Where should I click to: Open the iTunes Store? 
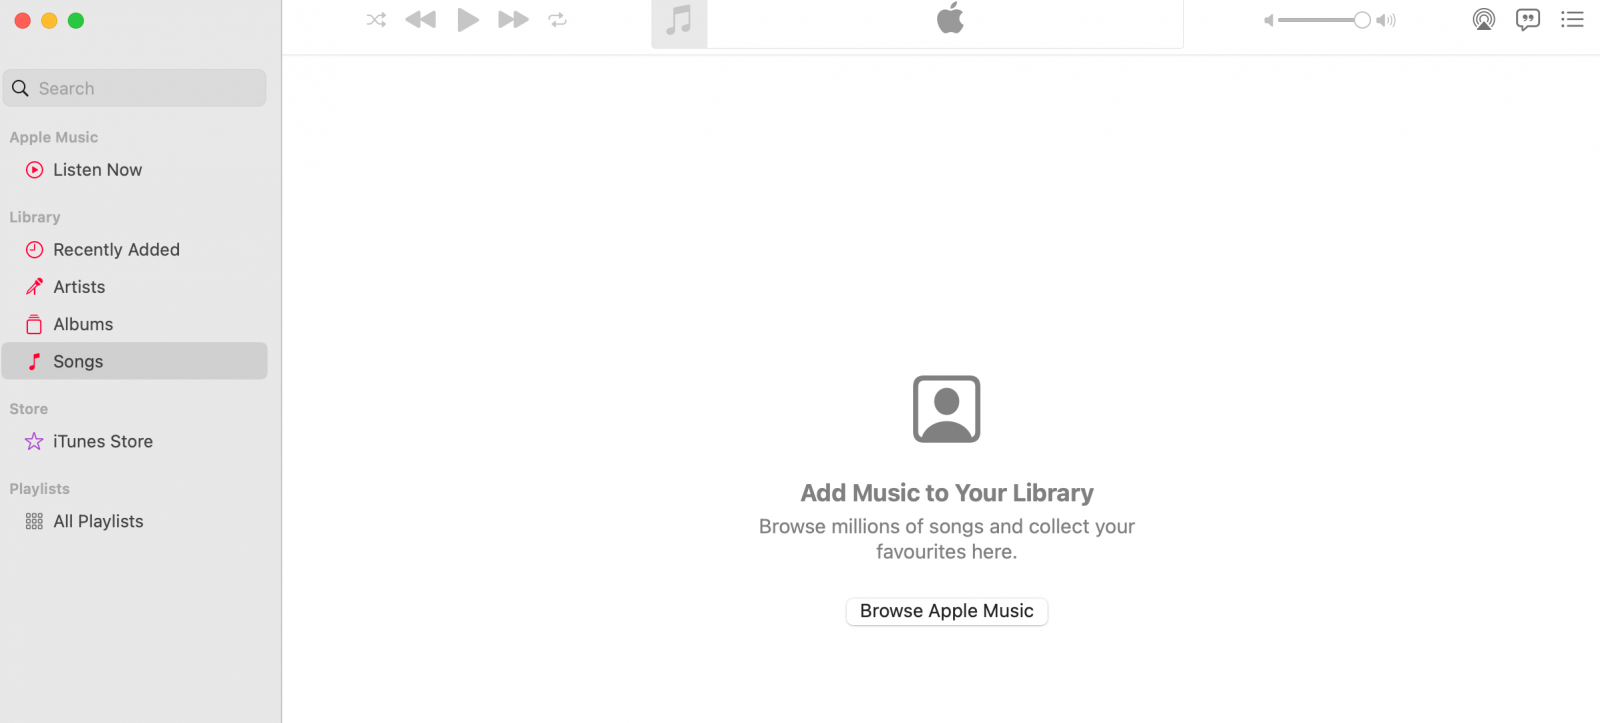[135, 441]
